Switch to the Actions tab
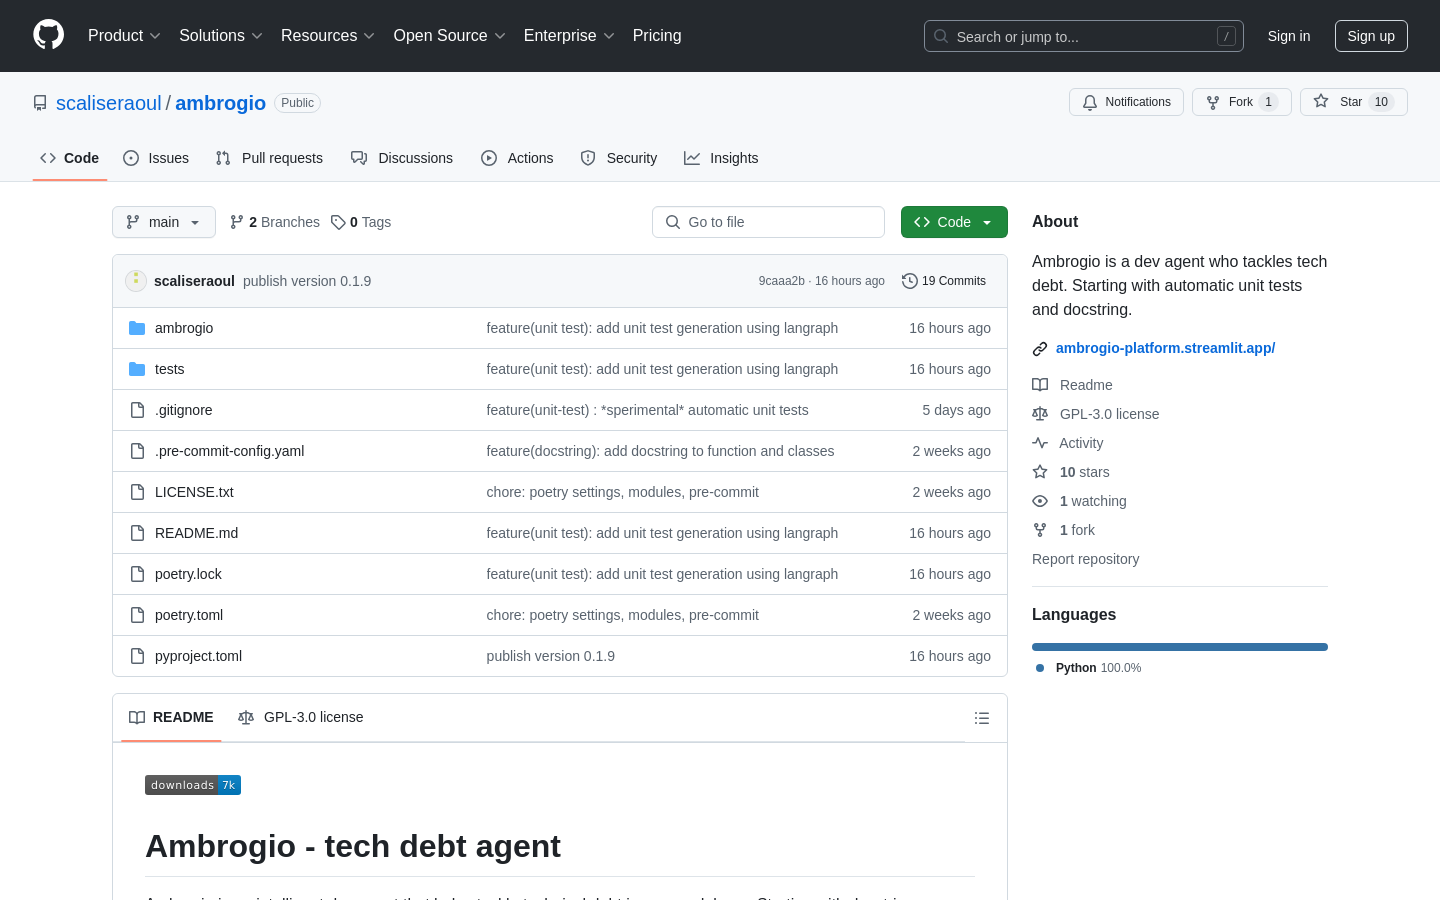This screenshot has height=900, width=1440. point(517,158)
